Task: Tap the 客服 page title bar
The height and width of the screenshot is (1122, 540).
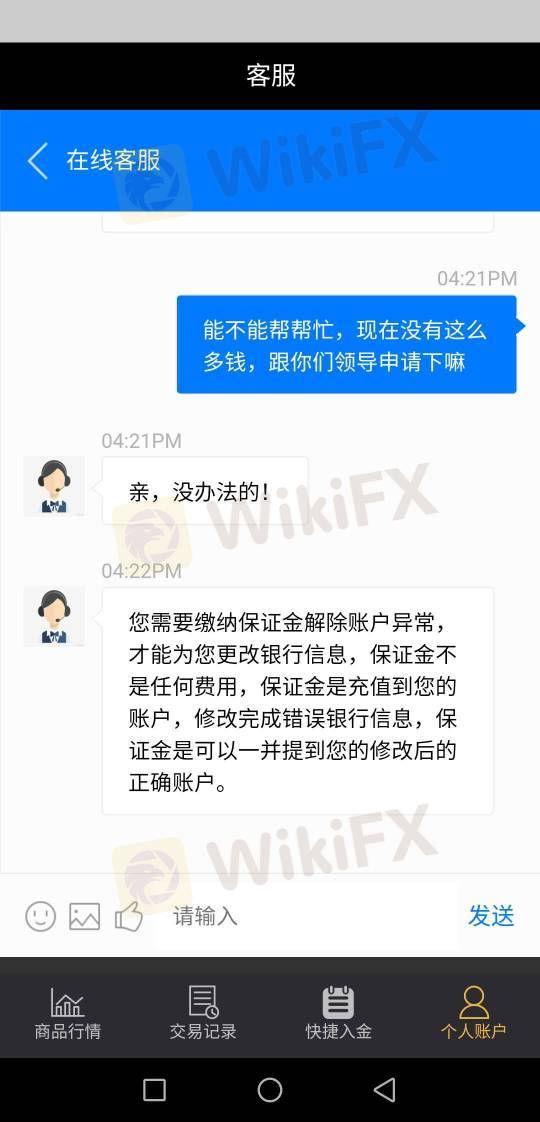Action: click(x=270, y=76)
